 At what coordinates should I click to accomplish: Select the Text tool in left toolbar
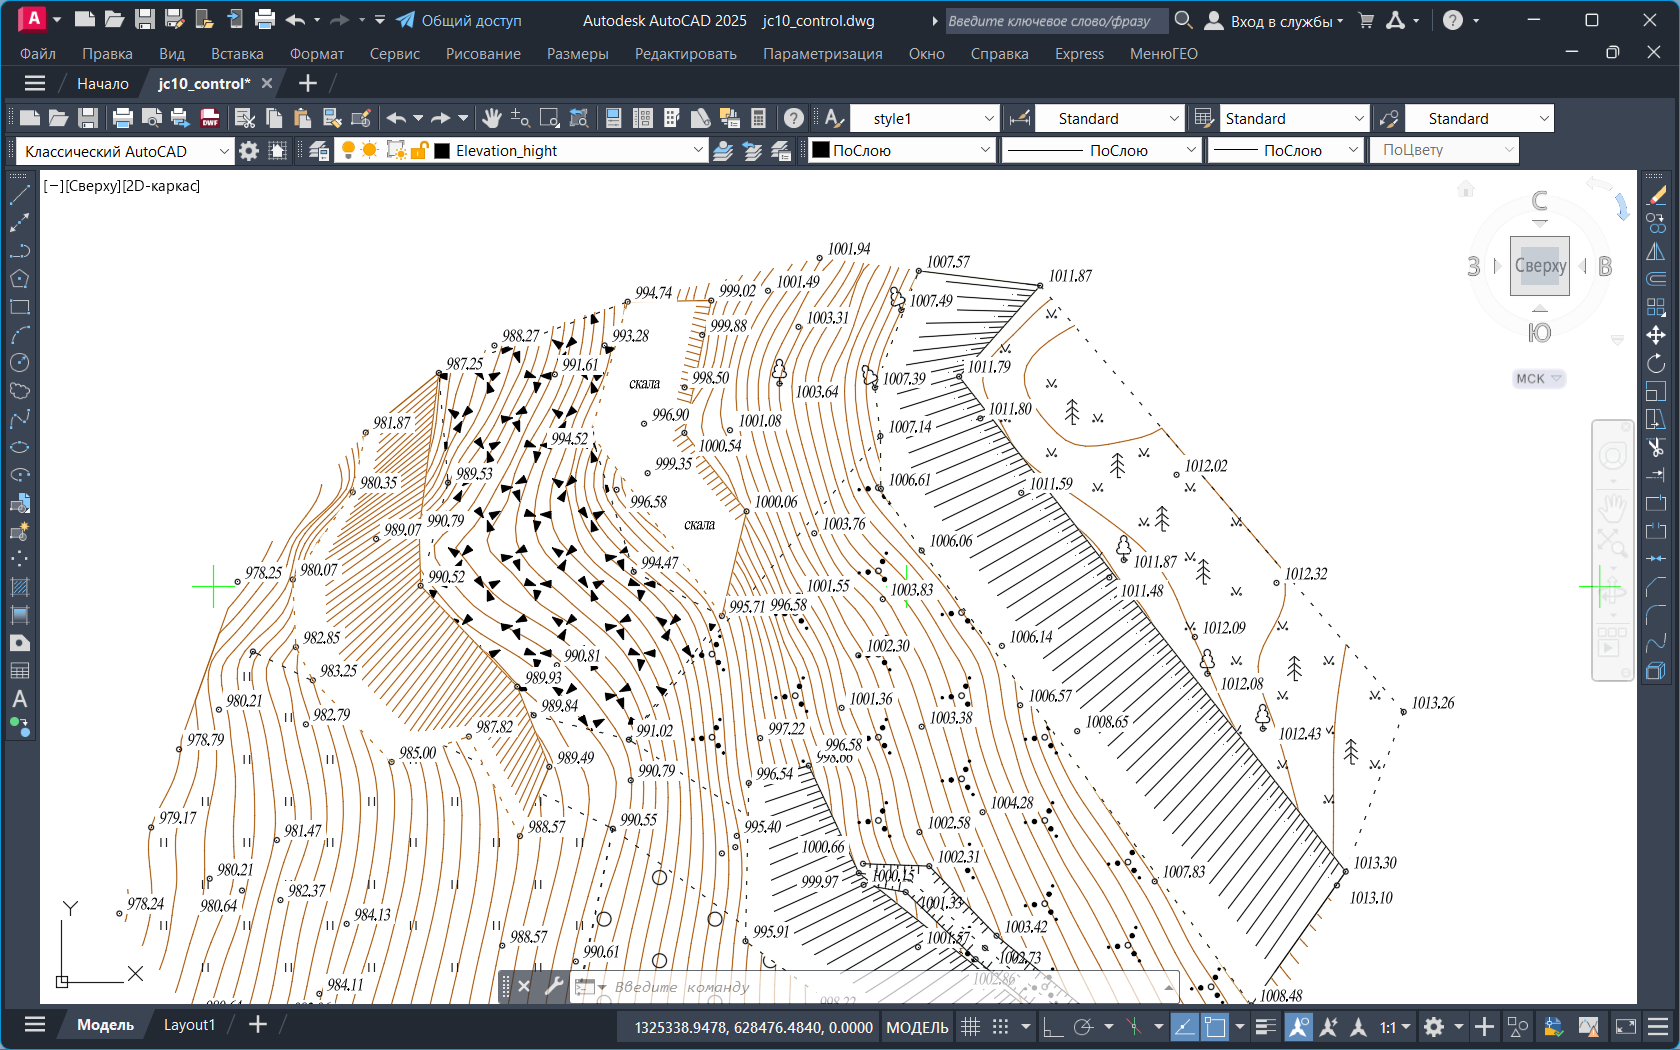click(19, 699)
